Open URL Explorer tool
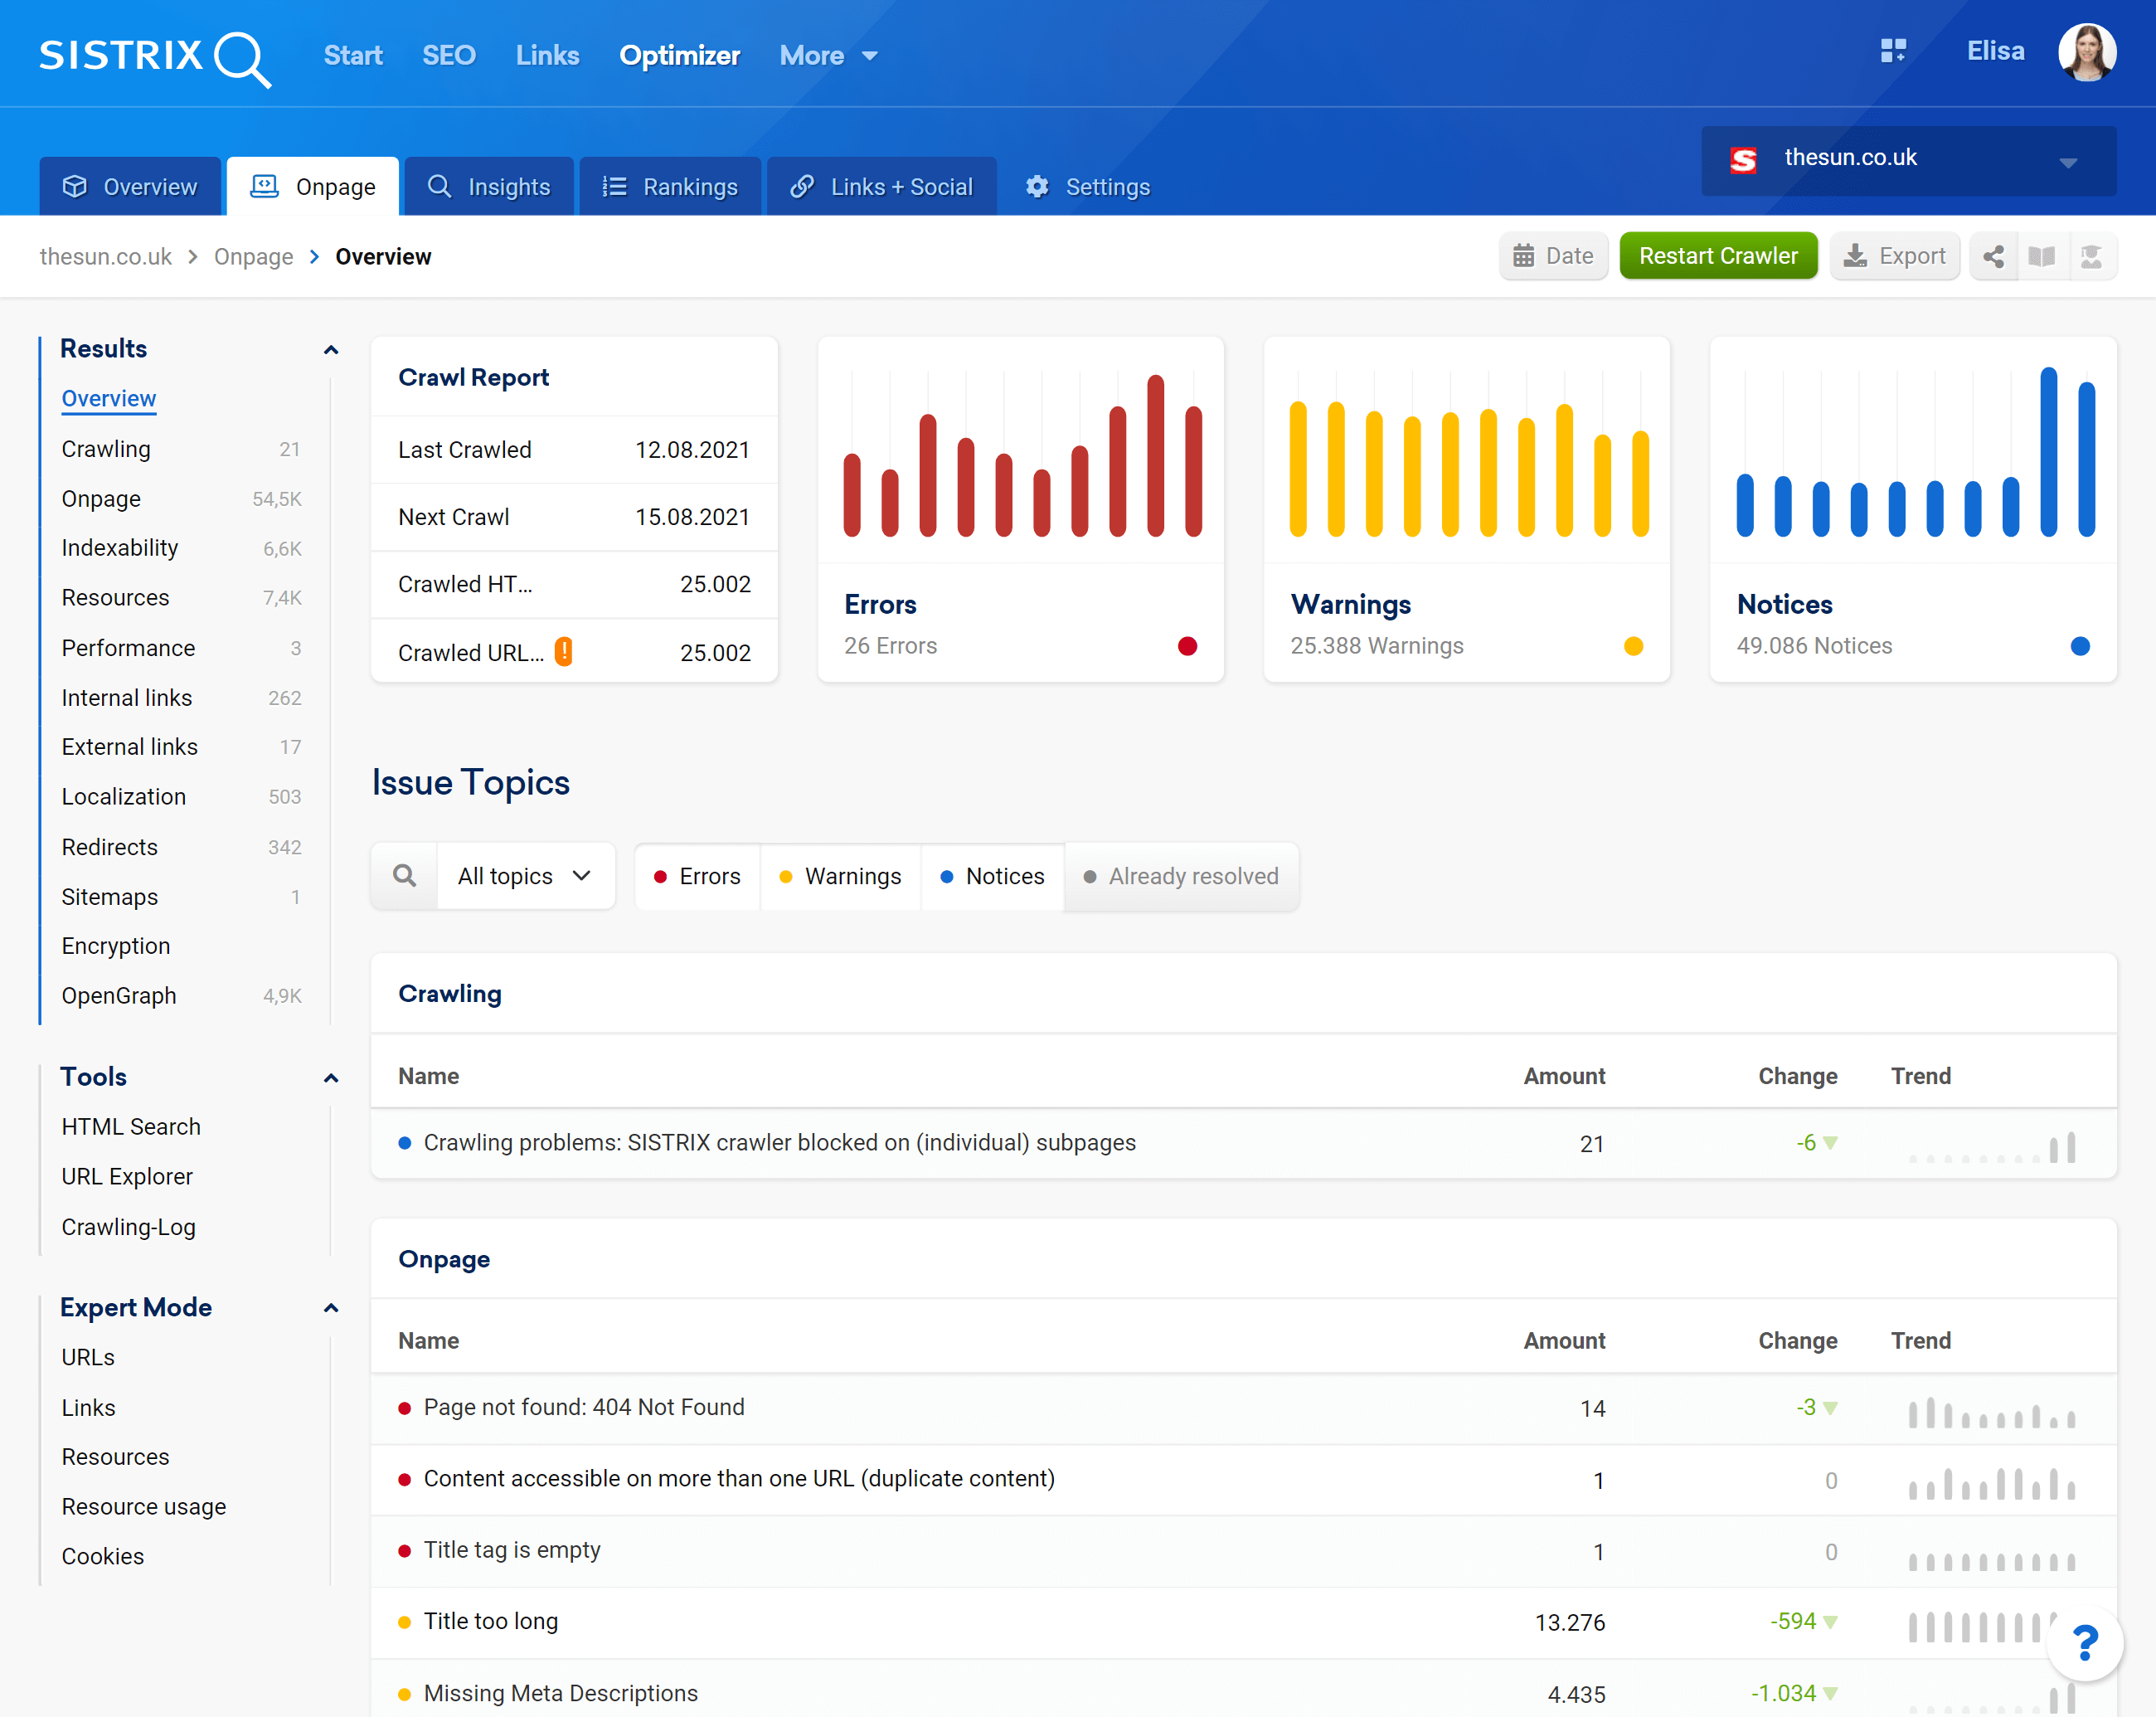 [x=127, y=1177]
